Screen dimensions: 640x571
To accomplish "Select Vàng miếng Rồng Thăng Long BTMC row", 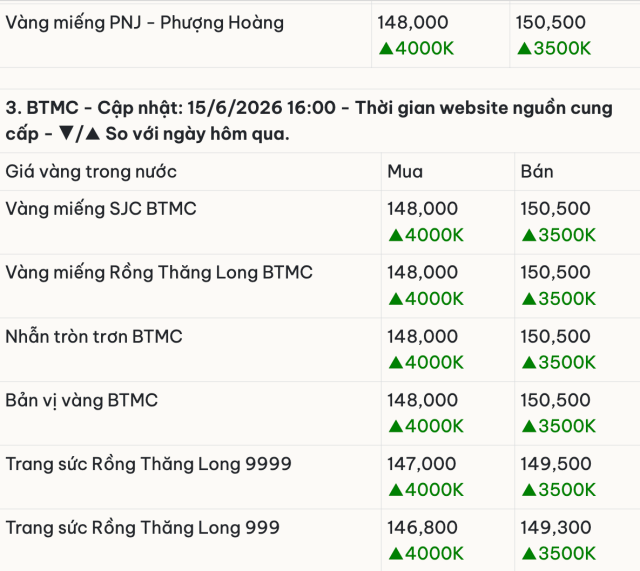I will (320, 286).
